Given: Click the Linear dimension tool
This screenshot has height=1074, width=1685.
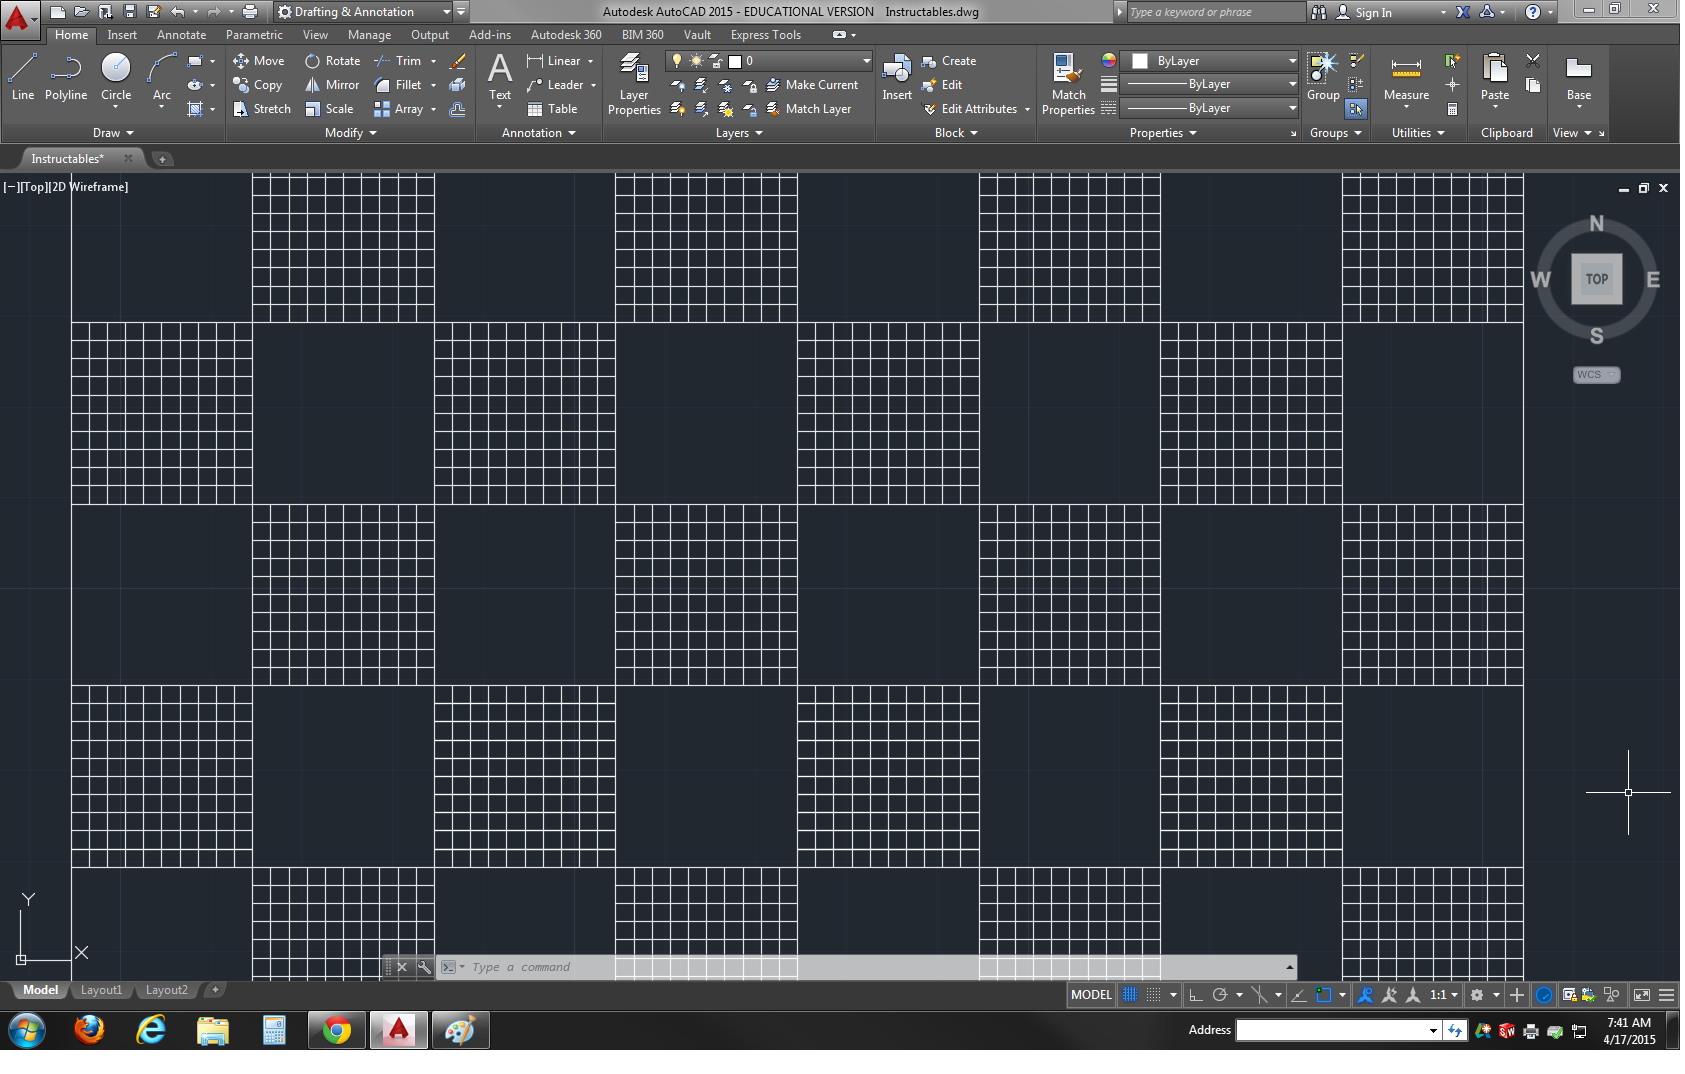Looking at the screenshot, I should point(554,61).
